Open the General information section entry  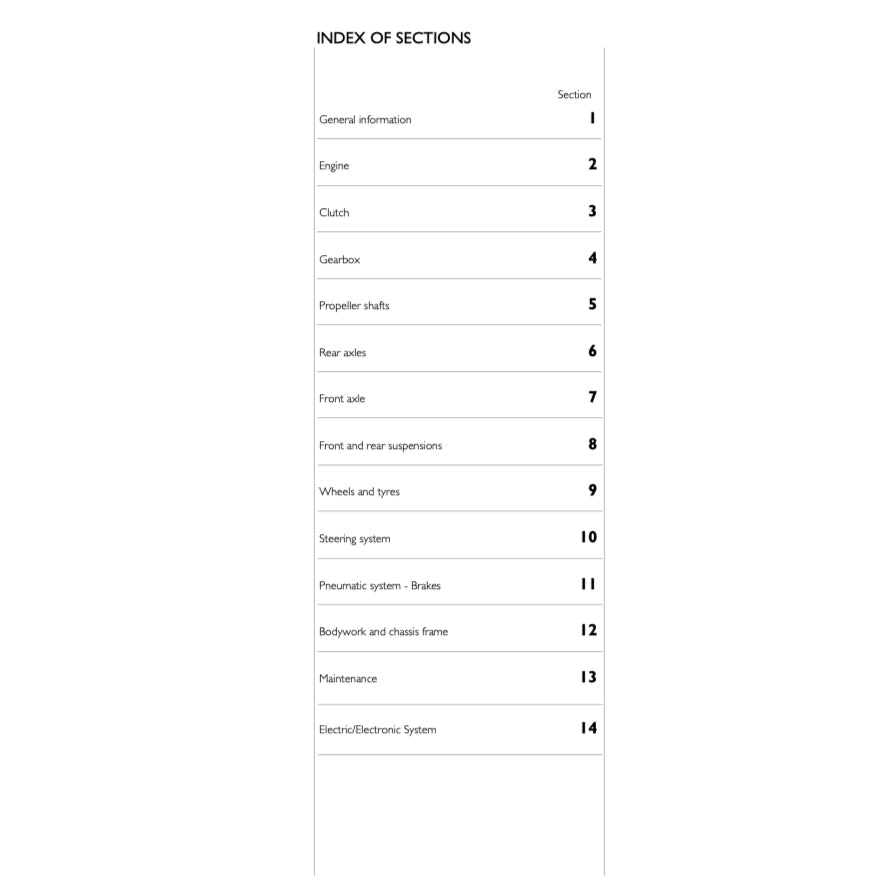tap(365, 120)
